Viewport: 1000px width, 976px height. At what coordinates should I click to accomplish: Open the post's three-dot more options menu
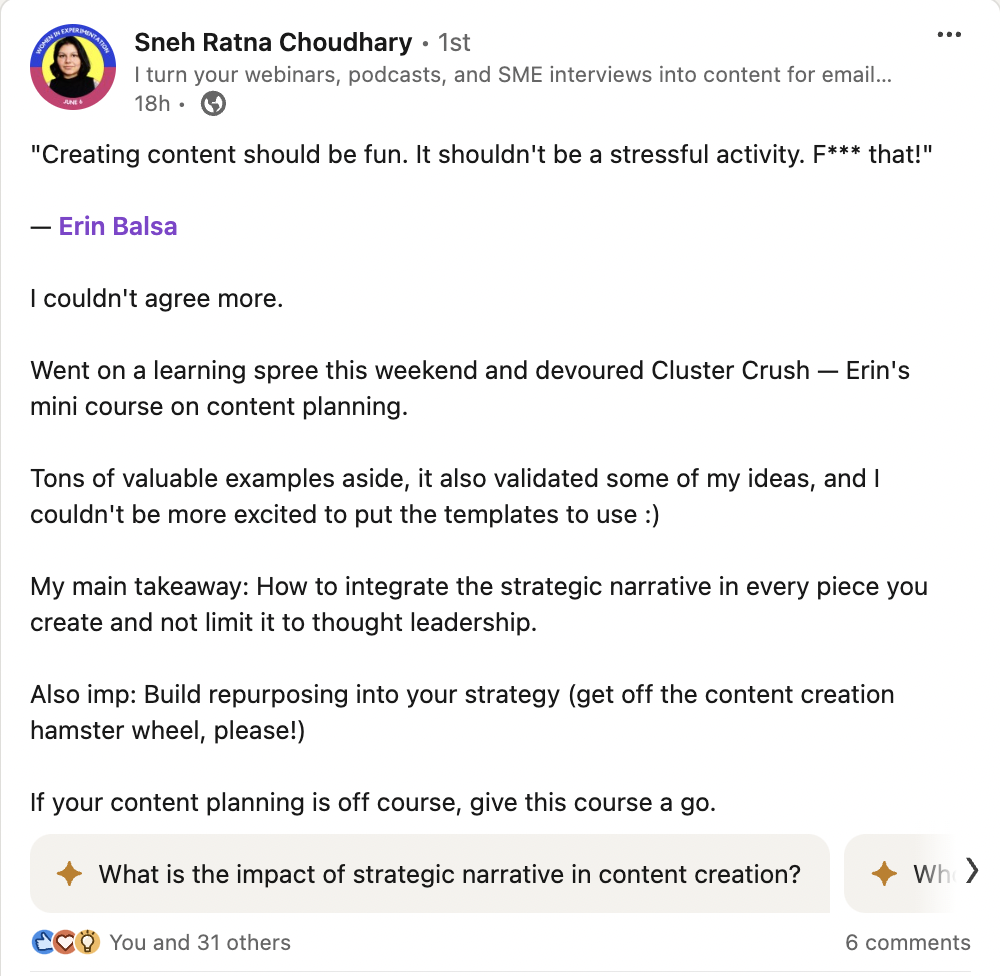click(x=949, y=35)
